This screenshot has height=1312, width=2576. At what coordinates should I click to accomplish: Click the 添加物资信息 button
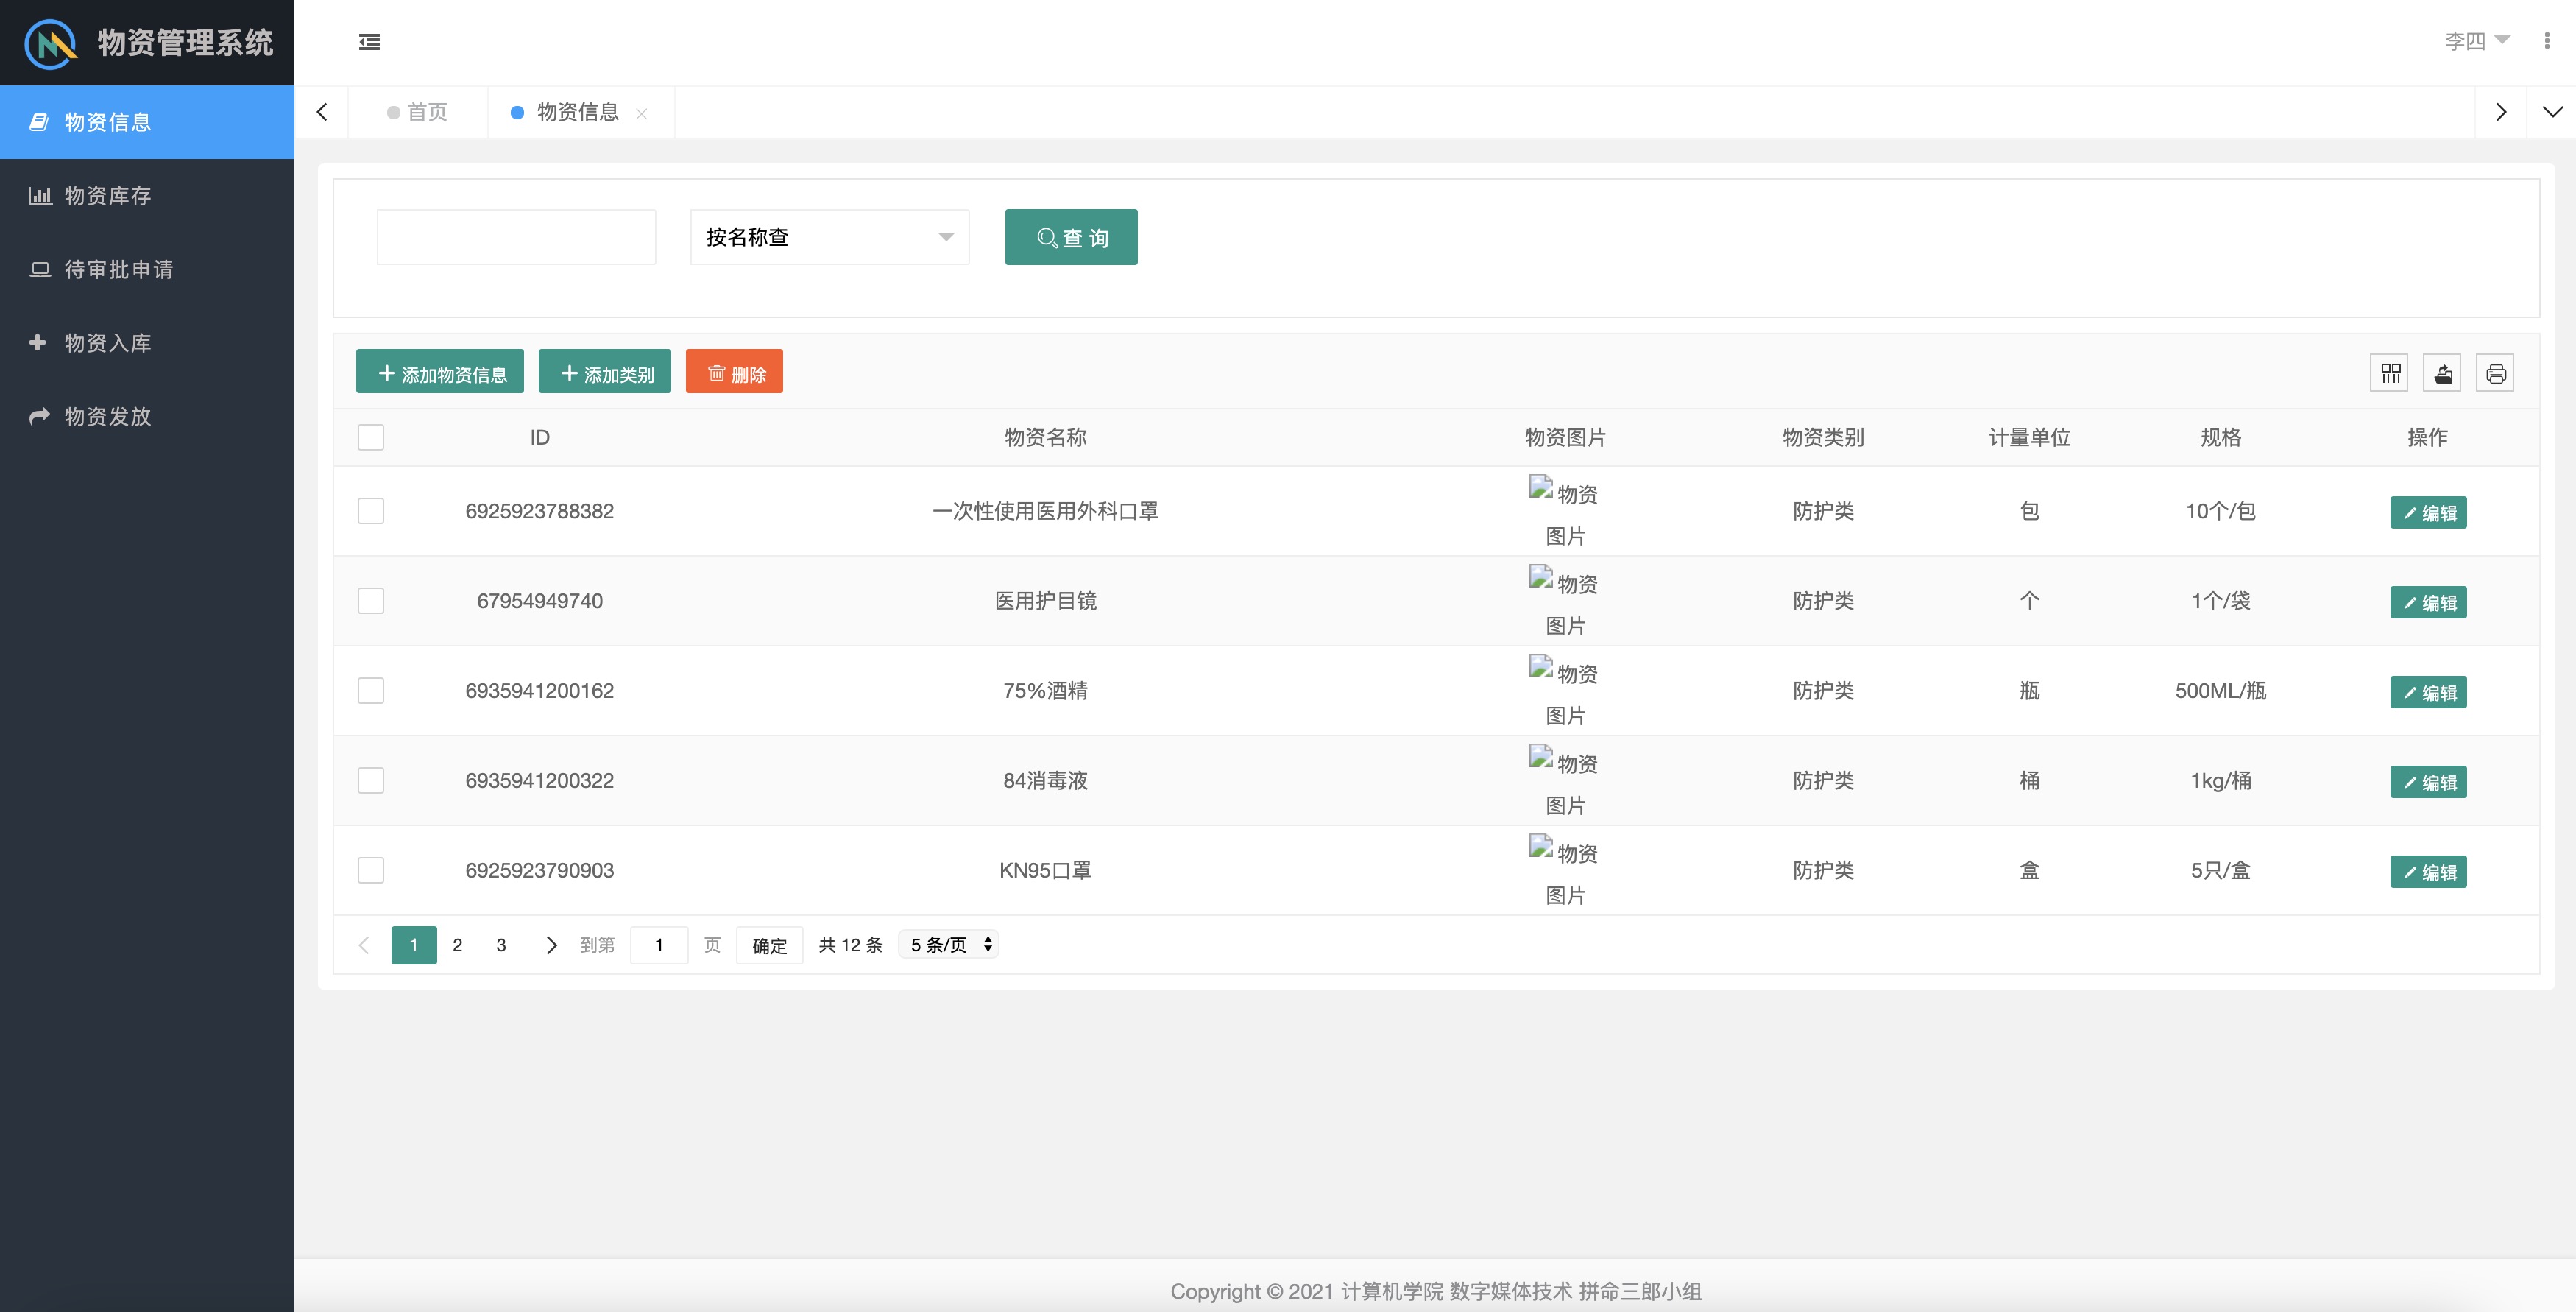[x=440, y=373]
